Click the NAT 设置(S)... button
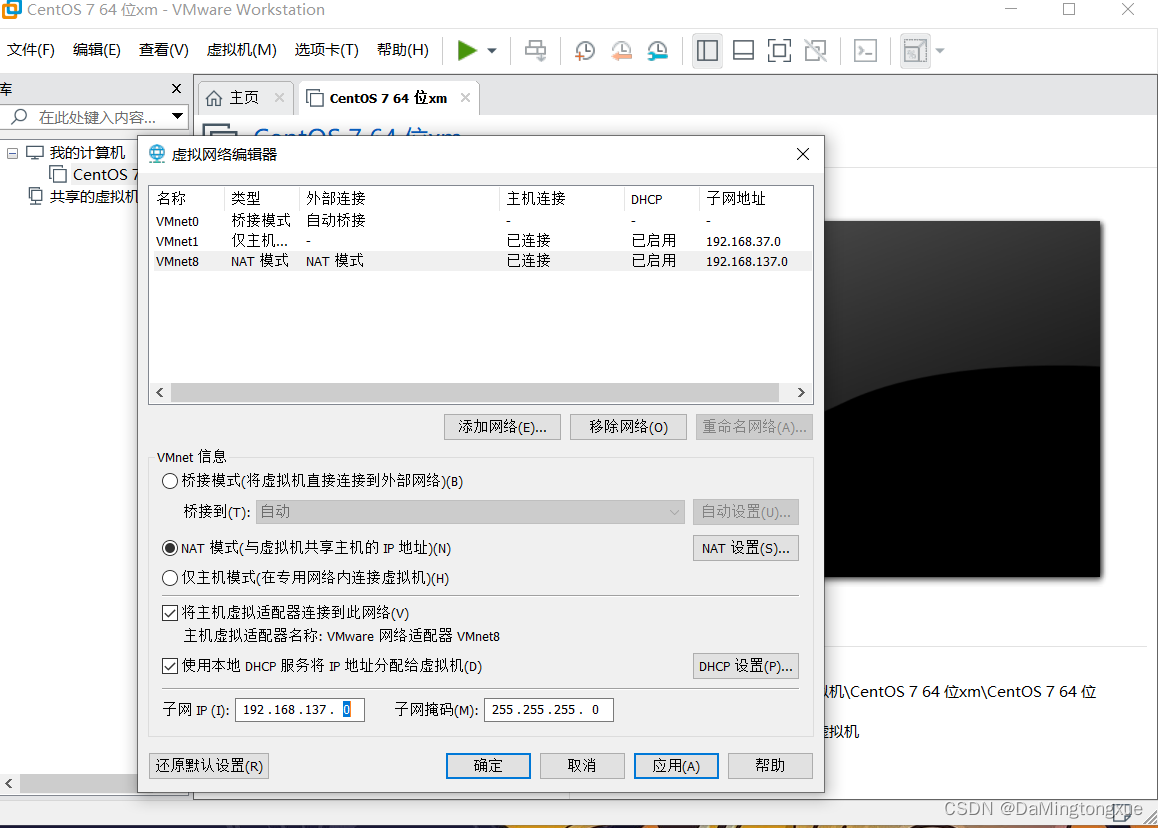This screenshot has width=1158, height=828. [746, 548]
